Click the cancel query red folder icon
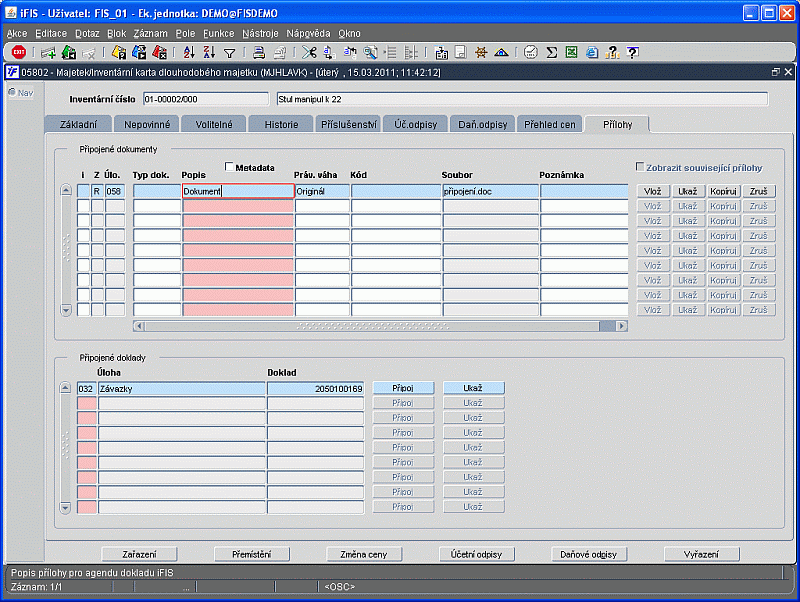This screenshot has width=800, height=602. pyautogui.click(x=159, y=52)
